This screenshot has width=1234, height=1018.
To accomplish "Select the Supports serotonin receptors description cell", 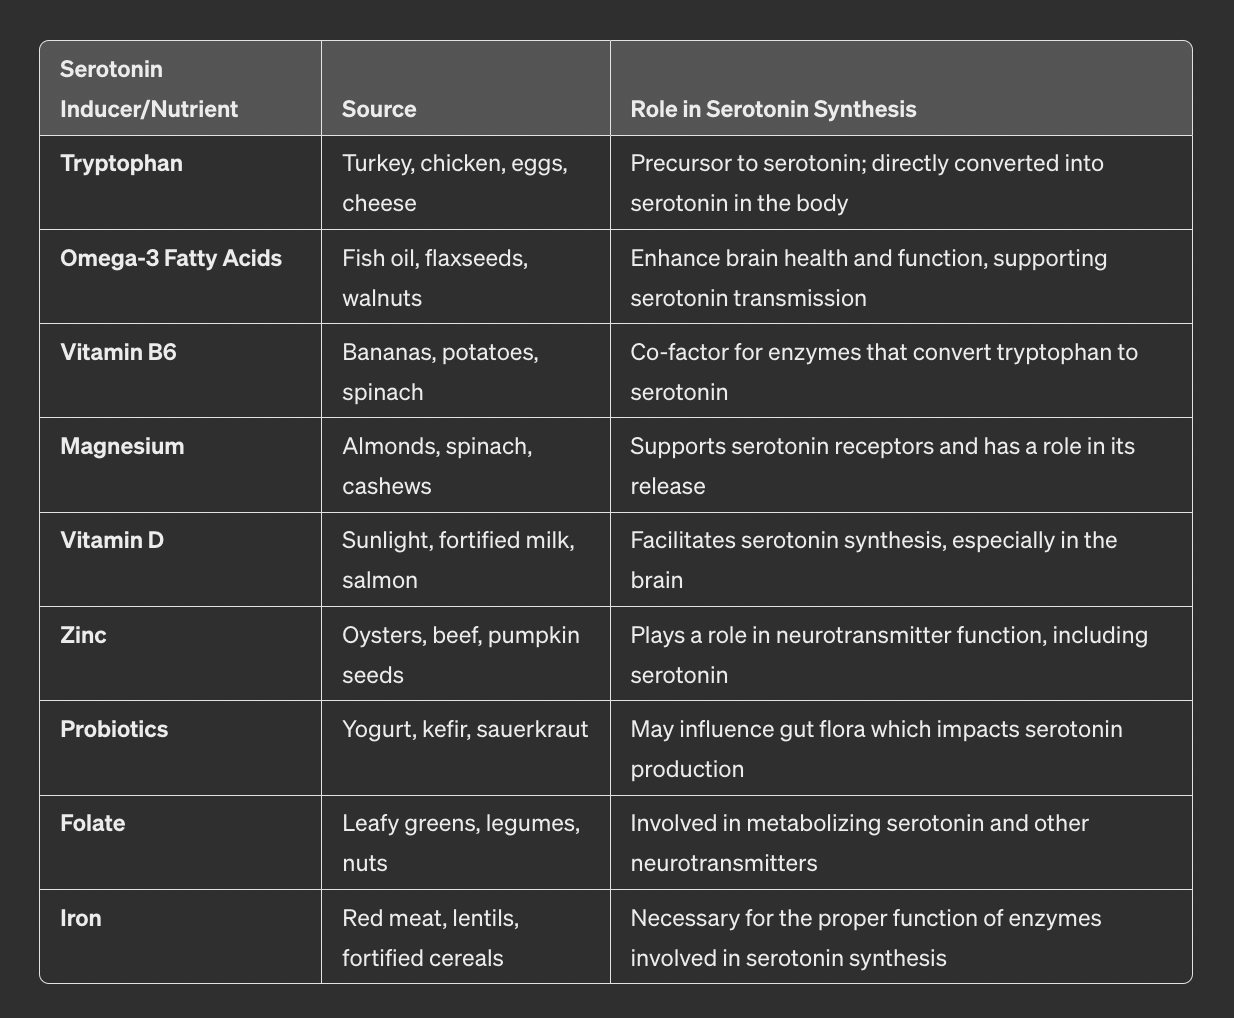I will point(882,466).
